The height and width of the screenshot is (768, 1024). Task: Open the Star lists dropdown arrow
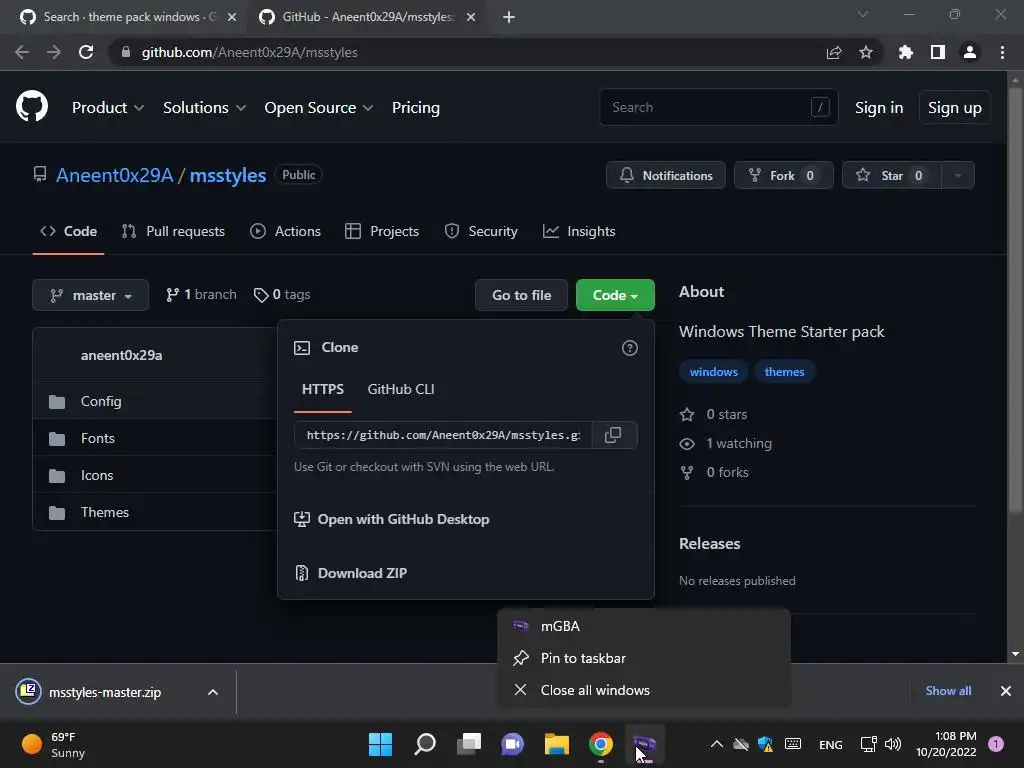coord(958,175)
